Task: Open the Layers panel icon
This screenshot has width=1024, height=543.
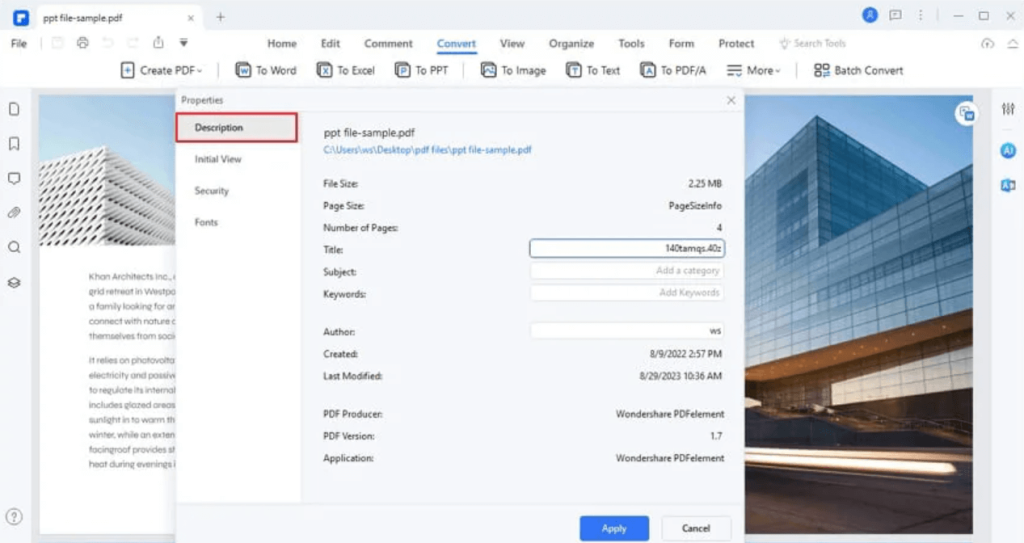Action: click(14, 282)
